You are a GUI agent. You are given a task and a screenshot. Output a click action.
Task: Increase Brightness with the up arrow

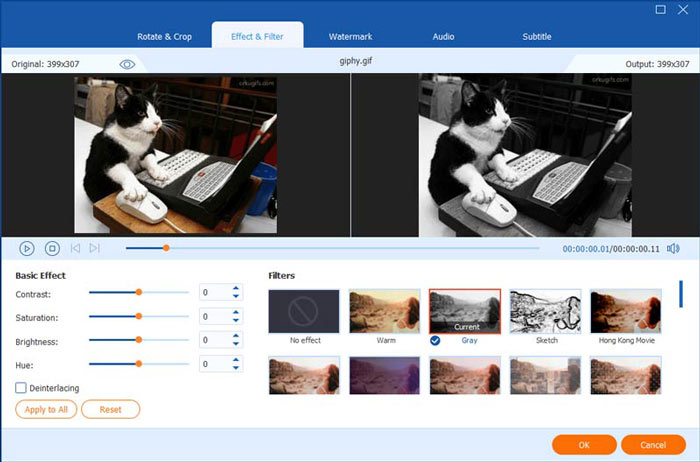click(x=236, y=336)
